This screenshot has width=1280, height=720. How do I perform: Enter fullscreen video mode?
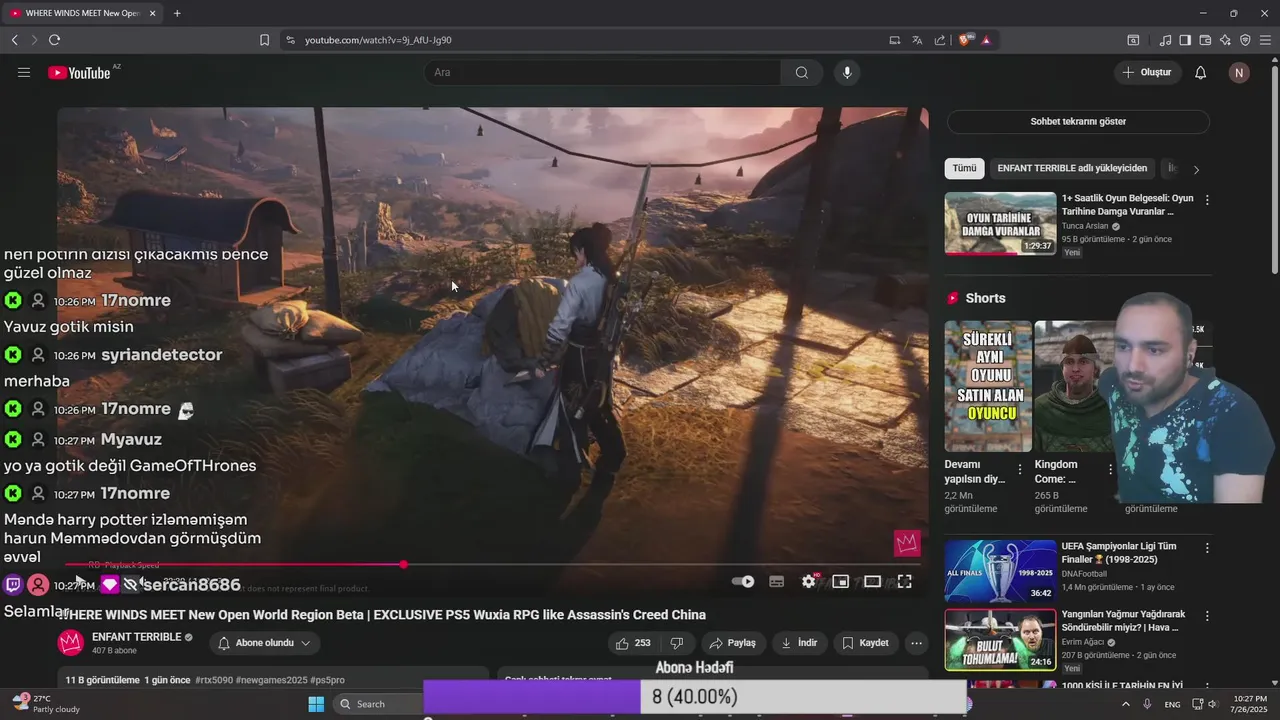tap(905, 582)
